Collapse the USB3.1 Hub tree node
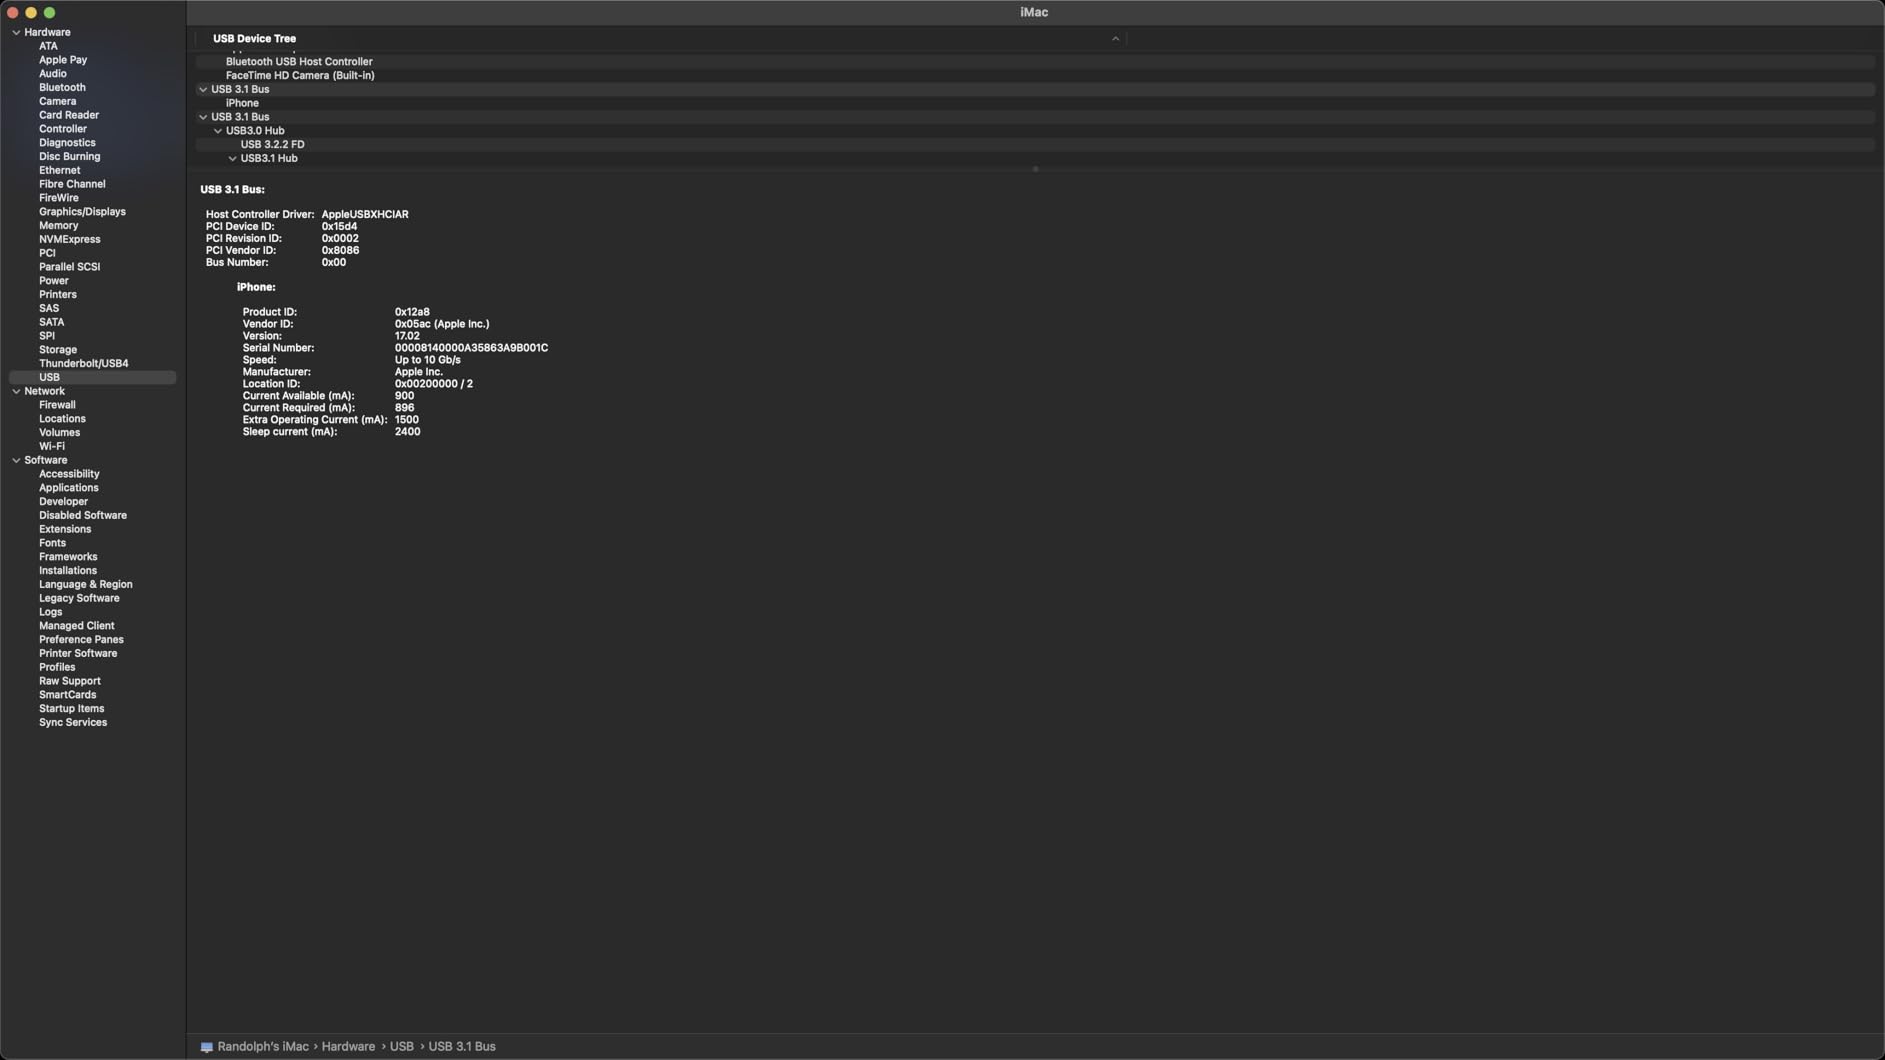The image size is (1885, 1060). (232, 159)
